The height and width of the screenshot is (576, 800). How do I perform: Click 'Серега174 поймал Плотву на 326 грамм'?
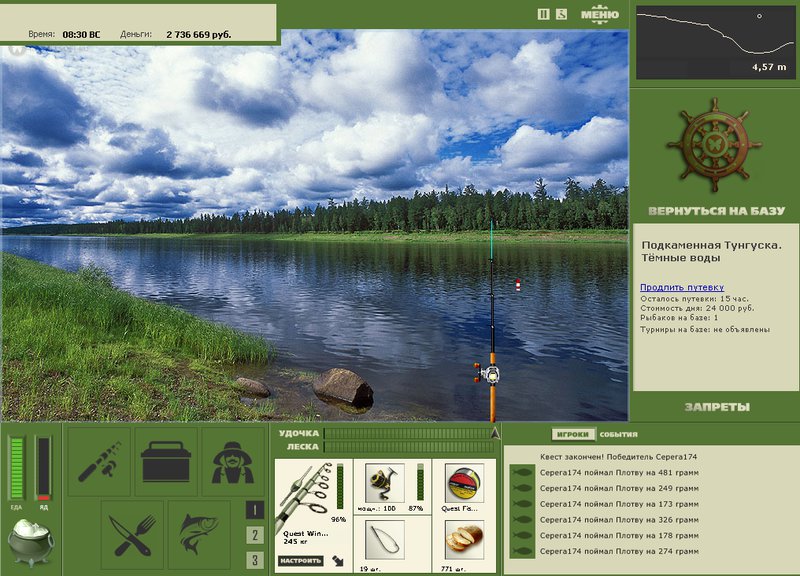pyautogui.click(x=619, y=520)
